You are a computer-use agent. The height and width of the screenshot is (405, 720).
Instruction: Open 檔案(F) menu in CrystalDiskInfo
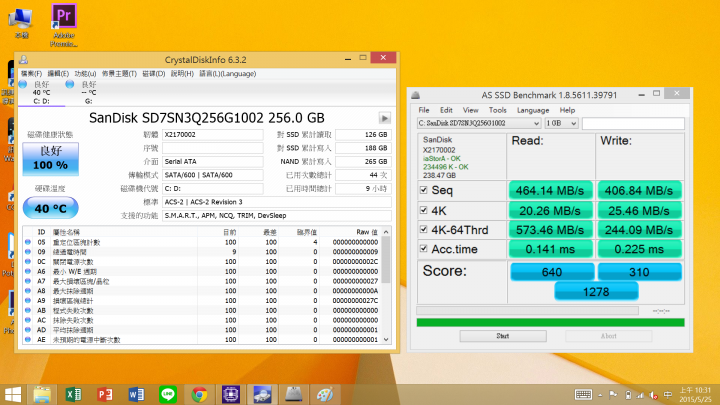31,73
